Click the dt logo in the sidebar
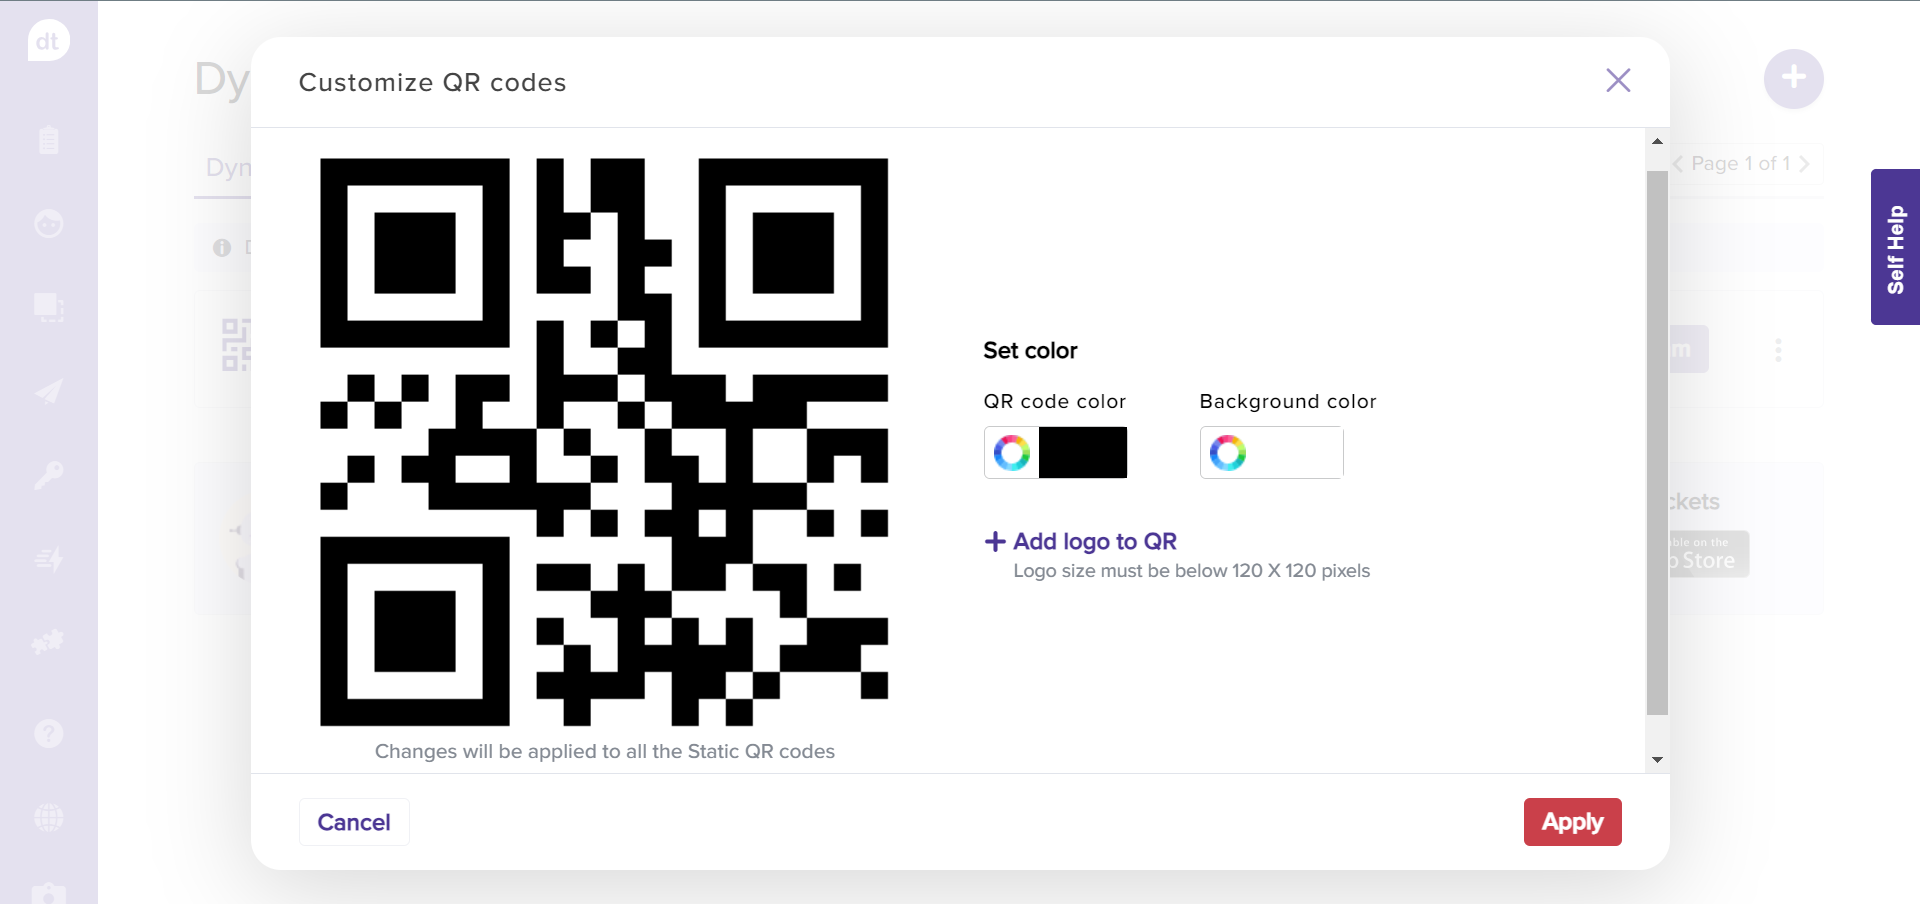 point(48,41)
